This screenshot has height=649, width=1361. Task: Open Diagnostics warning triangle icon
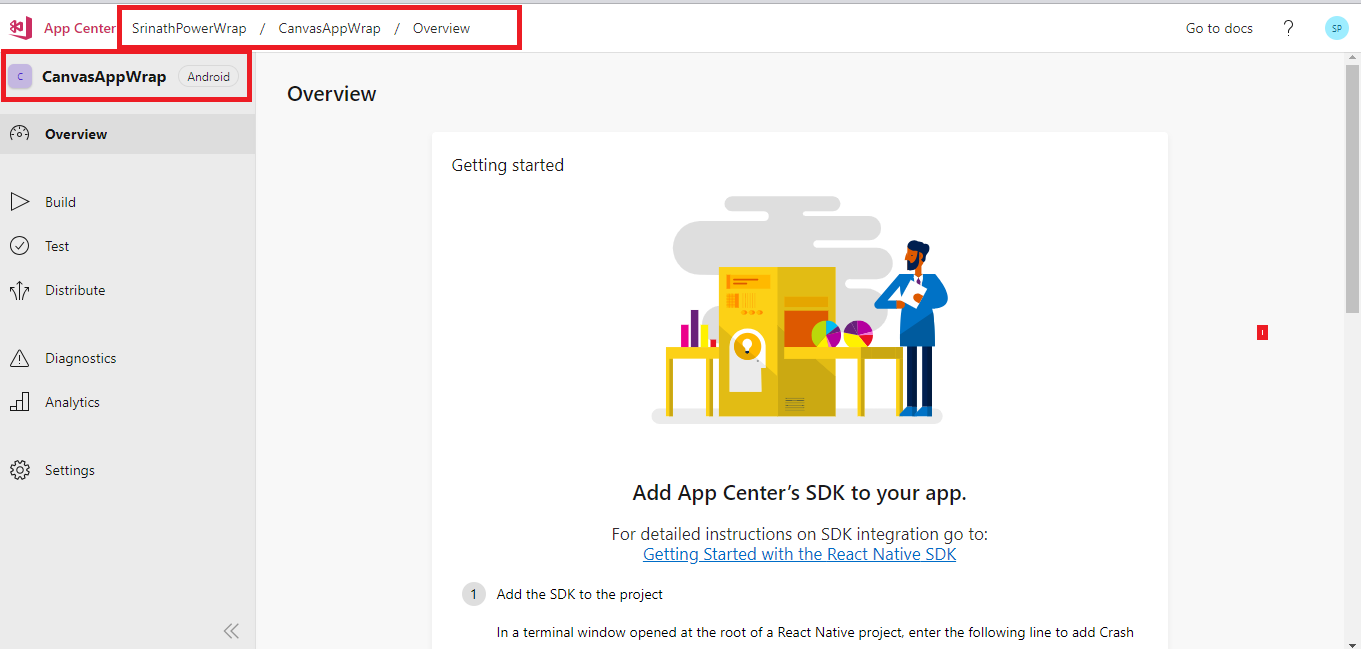[x=20, y=358]
